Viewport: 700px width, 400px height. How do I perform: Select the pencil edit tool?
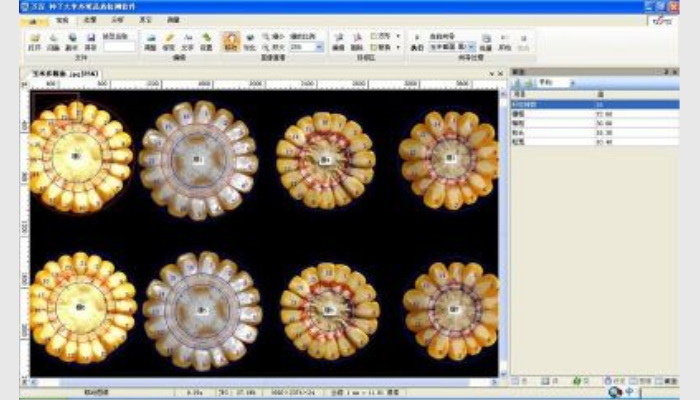(168, 39)
